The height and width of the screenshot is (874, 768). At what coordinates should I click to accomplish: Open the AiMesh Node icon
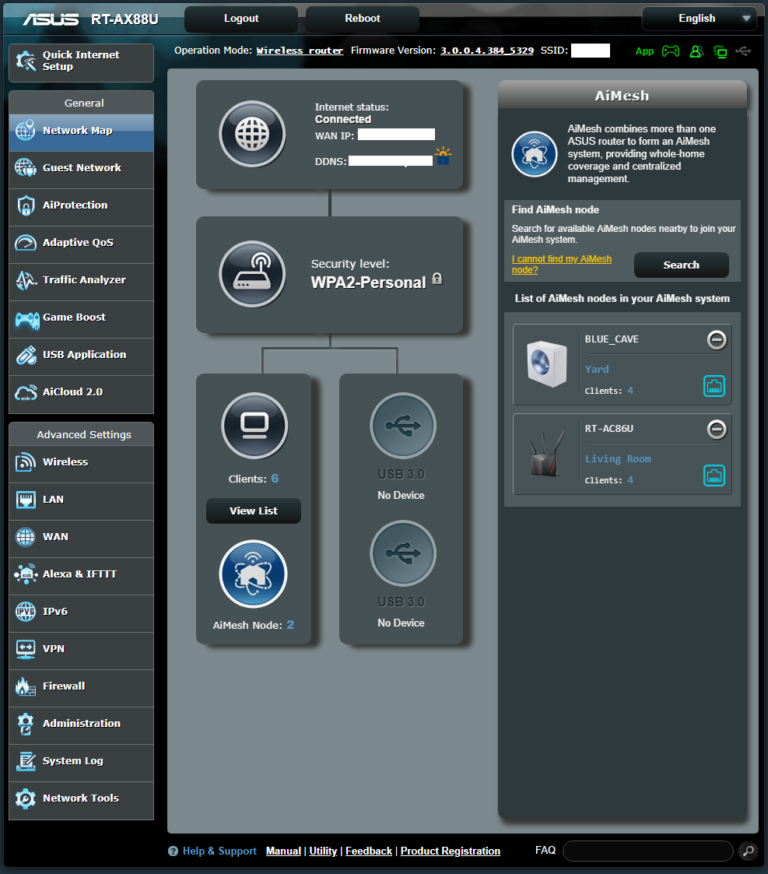click(253, 574)
